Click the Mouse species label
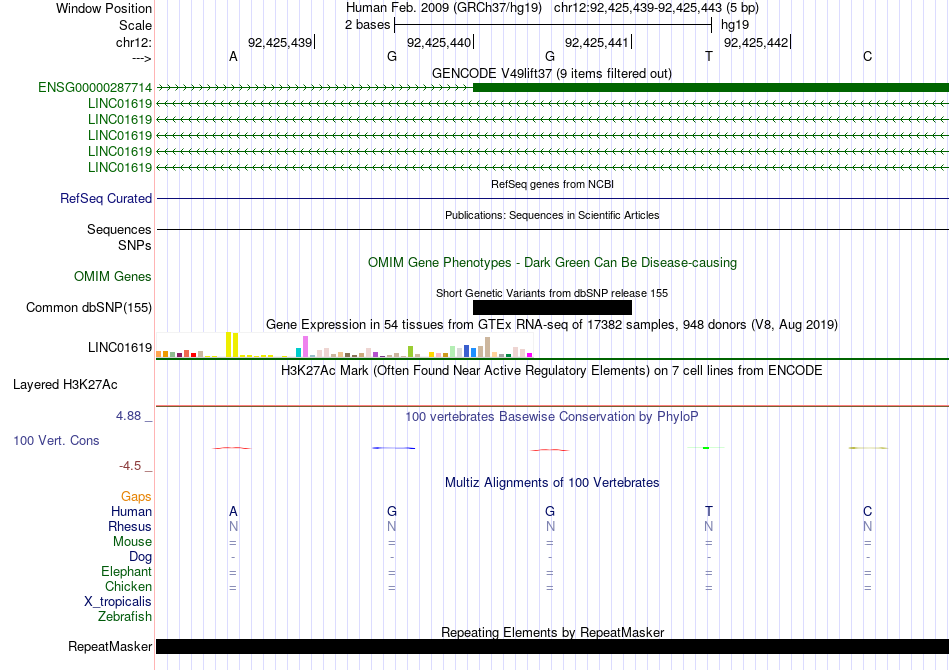This screenshot has height=670, width=950. (x=132, y=542)
